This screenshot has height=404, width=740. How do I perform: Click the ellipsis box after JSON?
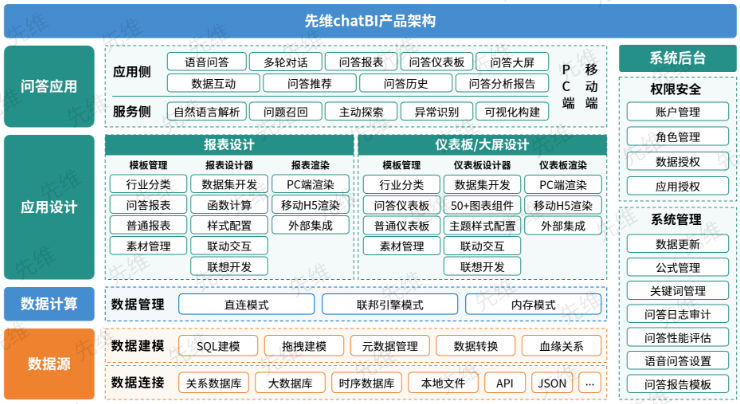pos(590,383)
